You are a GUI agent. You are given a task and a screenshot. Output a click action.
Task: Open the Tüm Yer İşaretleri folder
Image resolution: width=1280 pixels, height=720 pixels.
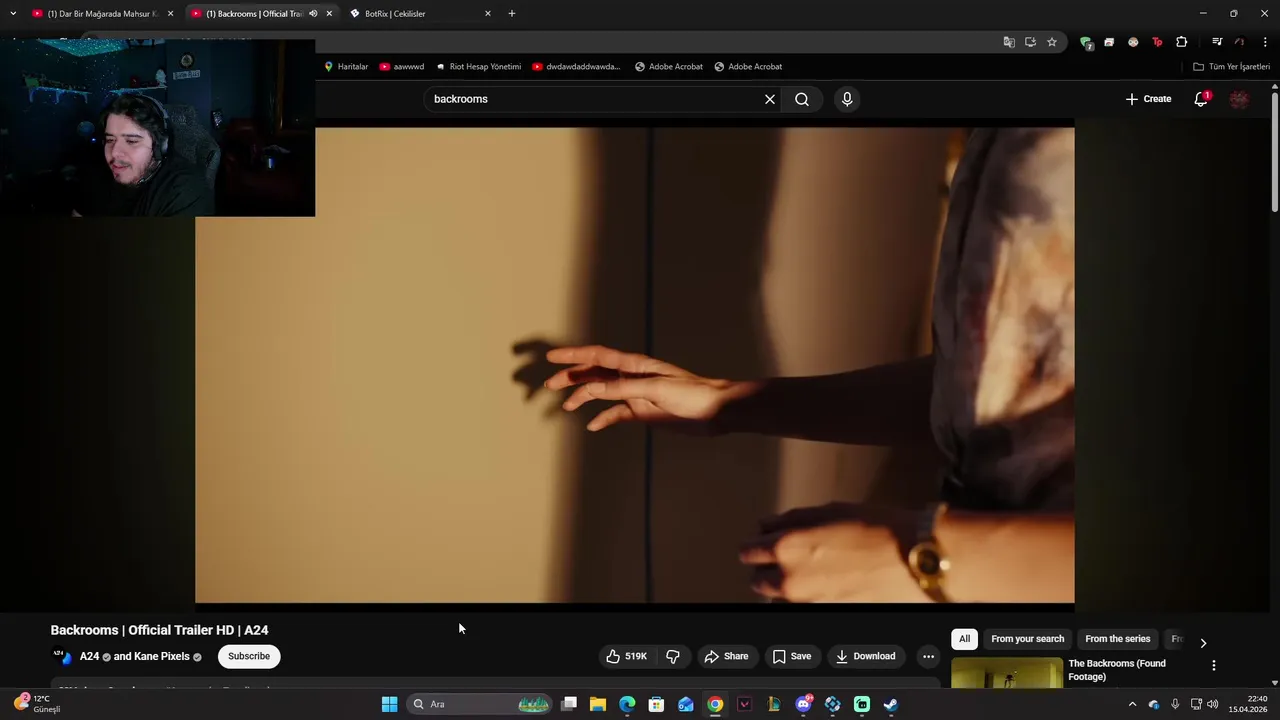point(1231,66)
